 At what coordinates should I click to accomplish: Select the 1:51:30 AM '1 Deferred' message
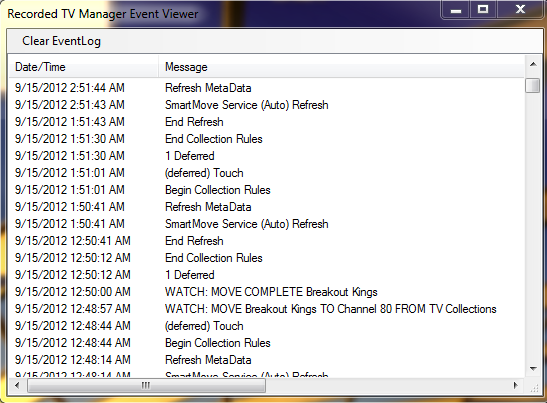tap(189, 156)
